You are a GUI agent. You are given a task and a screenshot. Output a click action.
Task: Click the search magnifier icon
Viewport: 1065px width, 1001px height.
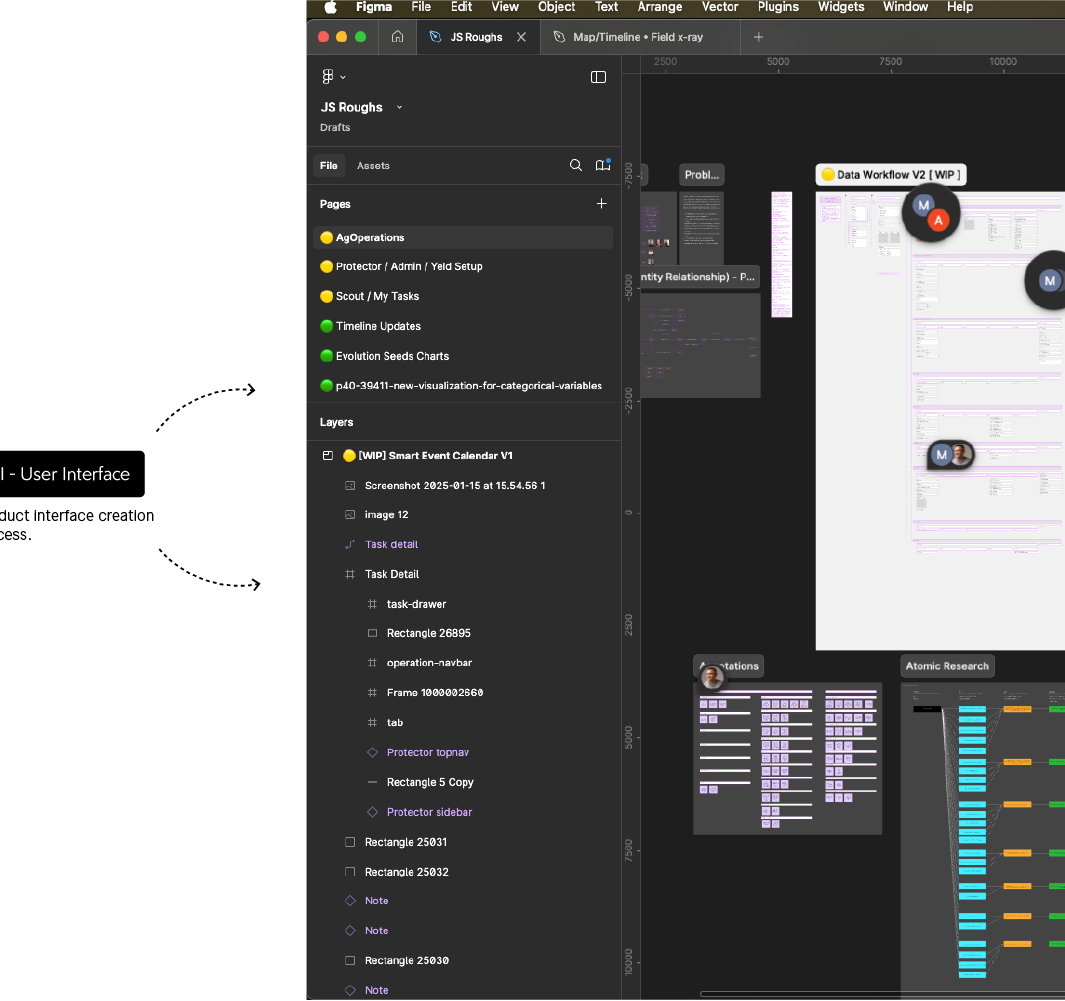576,166
